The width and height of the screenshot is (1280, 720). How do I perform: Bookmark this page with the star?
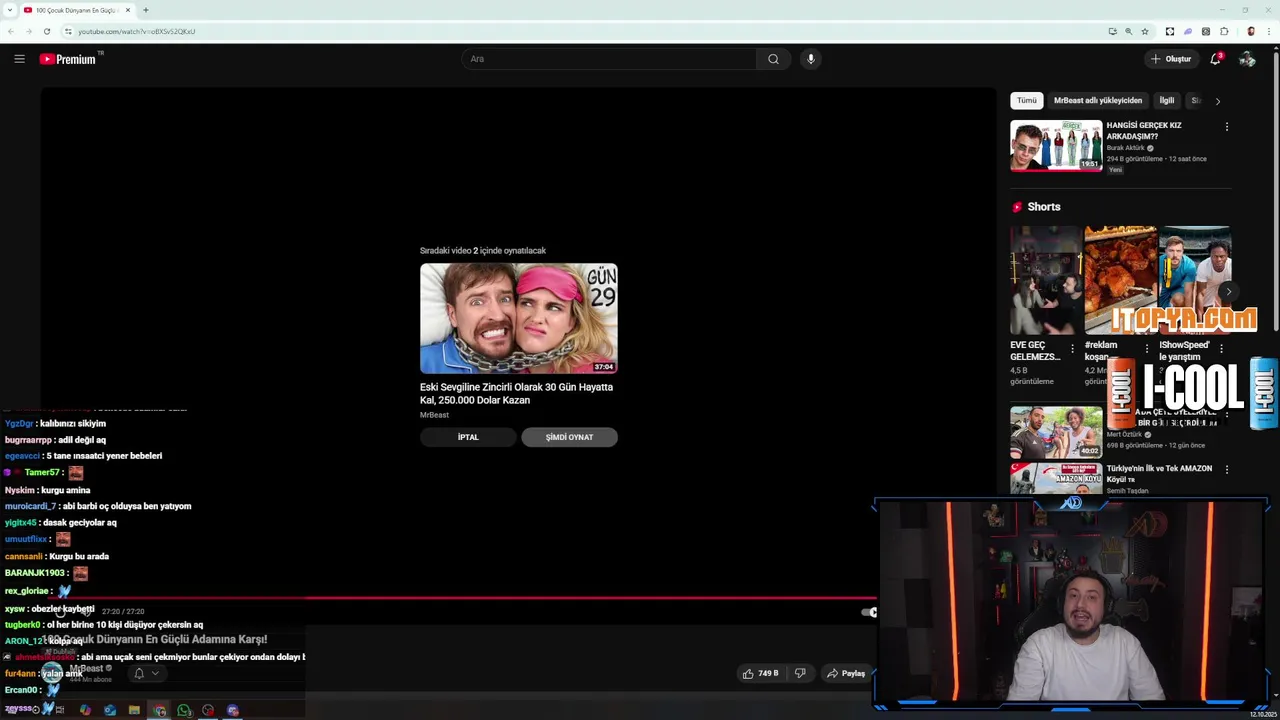(1145, 31)
